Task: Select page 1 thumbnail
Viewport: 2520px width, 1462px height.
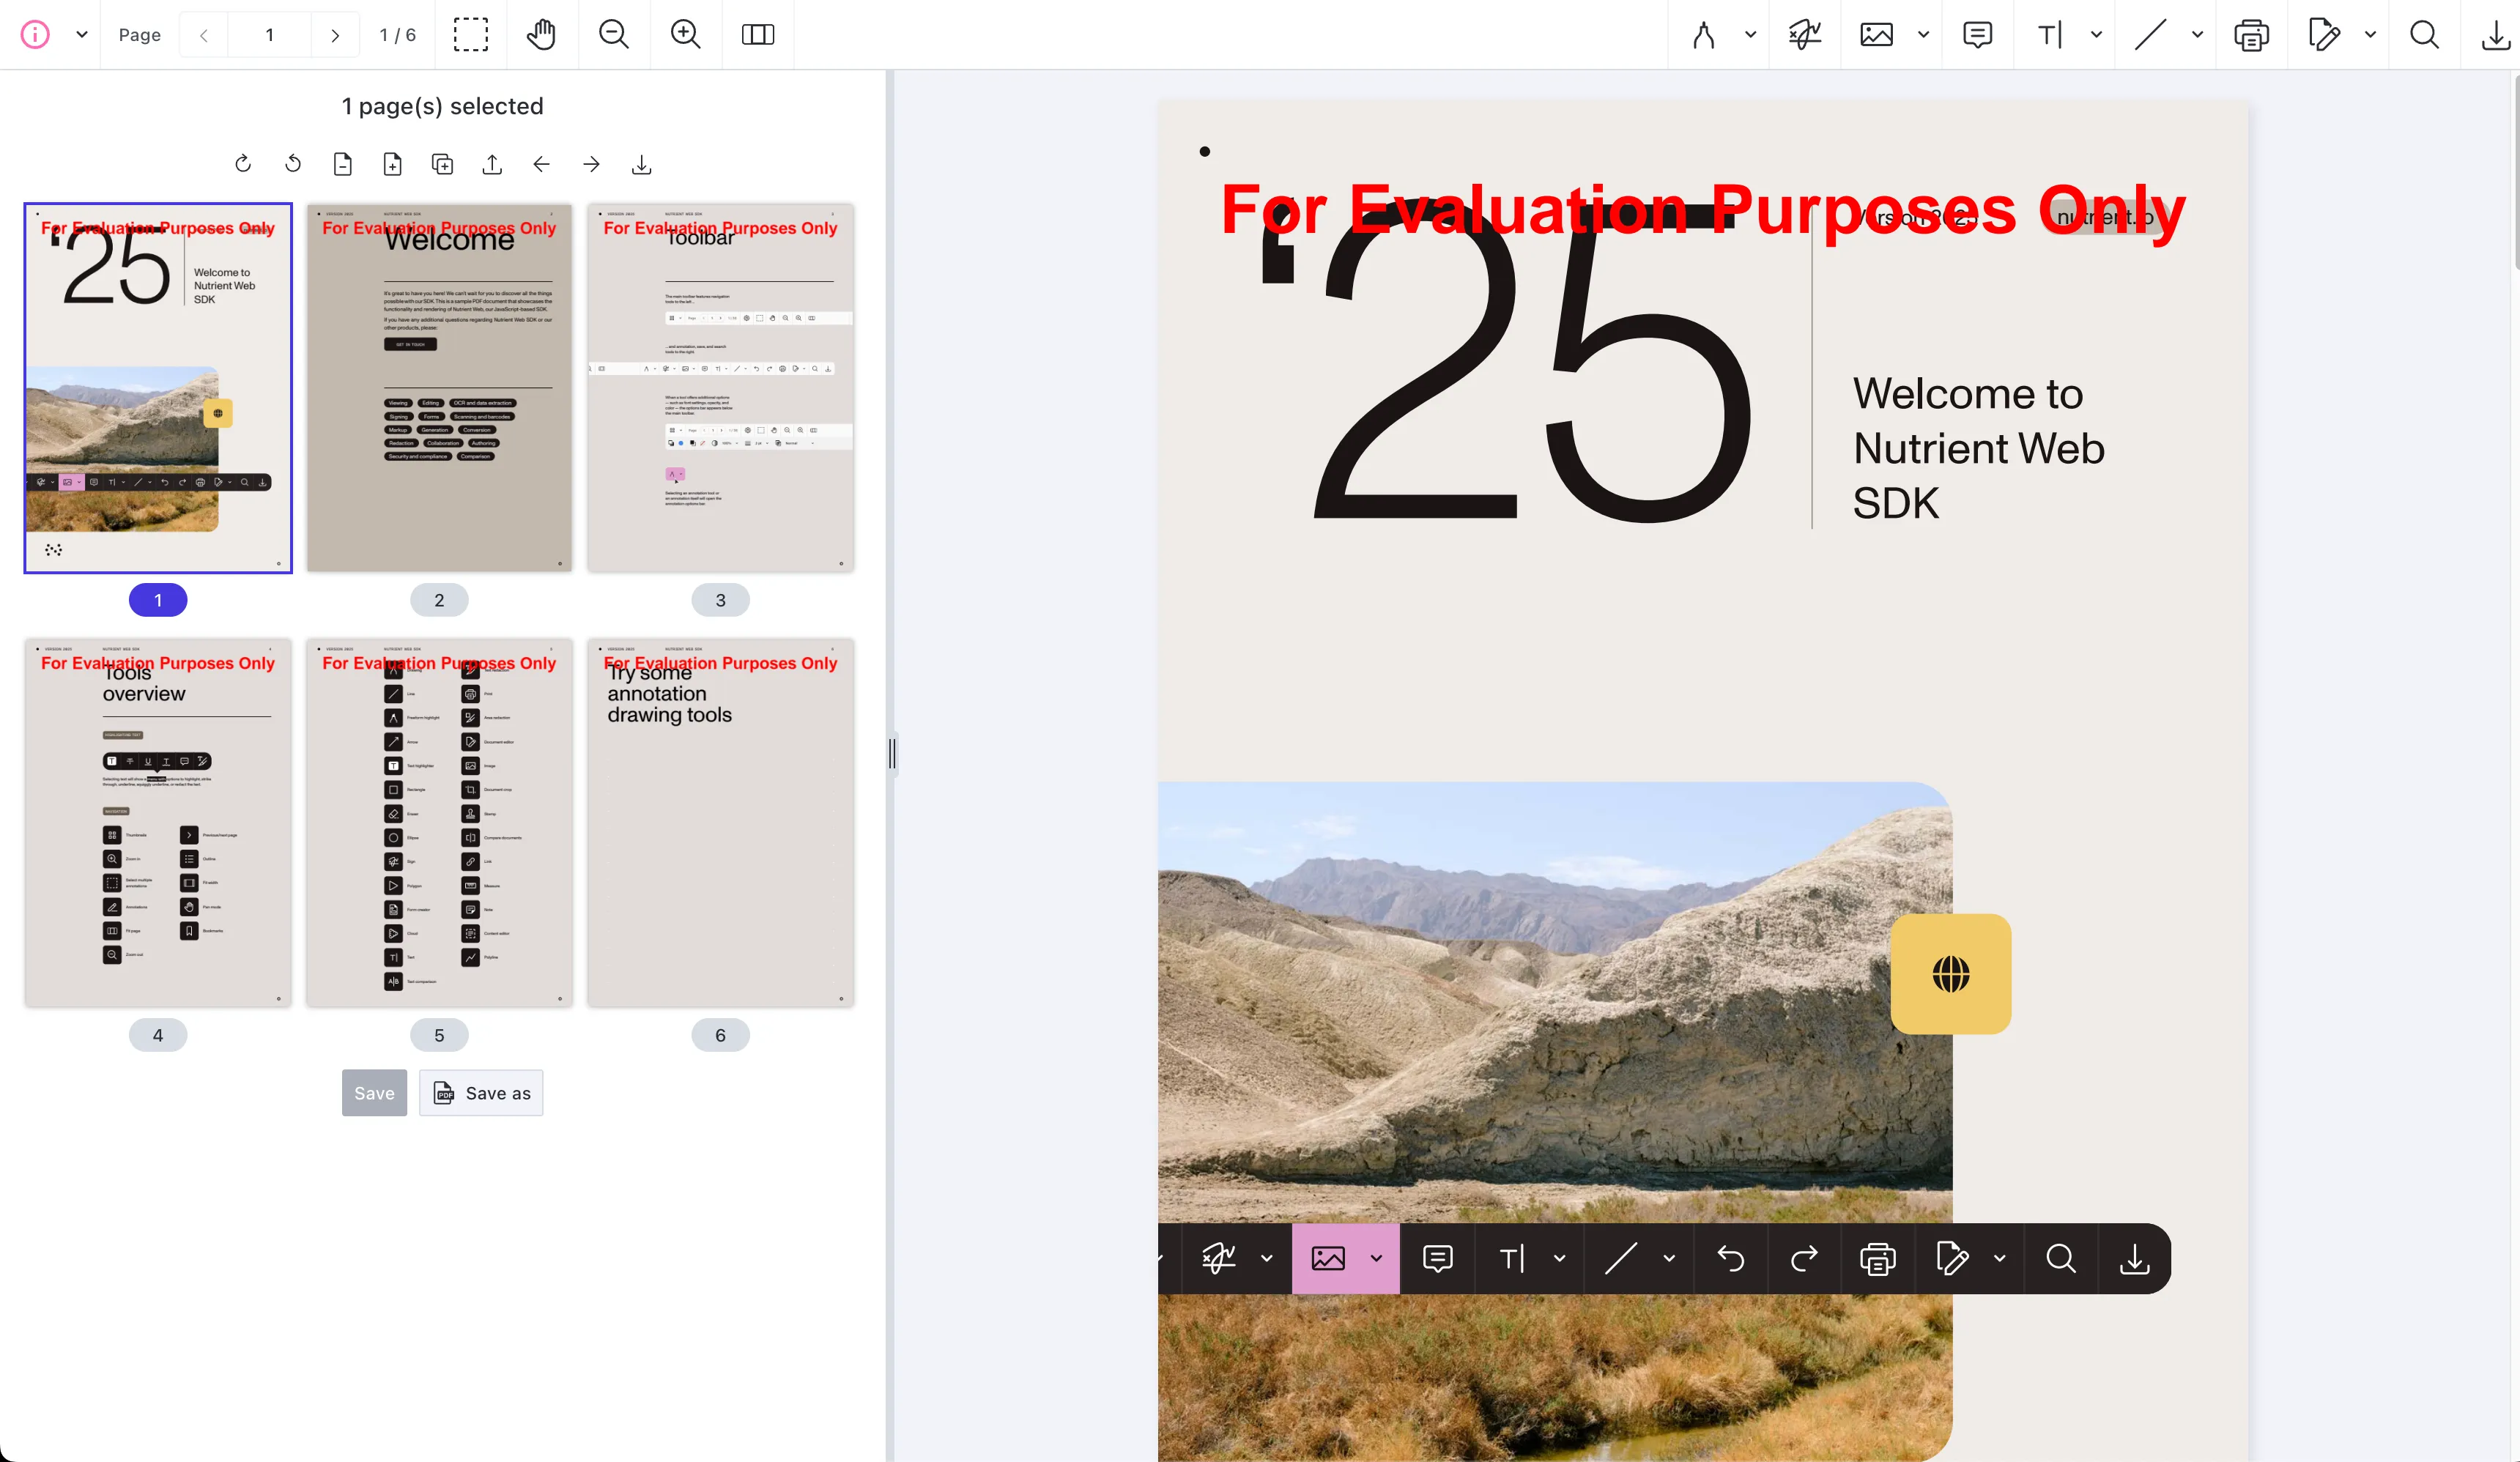Action: (x=158, y=388)
